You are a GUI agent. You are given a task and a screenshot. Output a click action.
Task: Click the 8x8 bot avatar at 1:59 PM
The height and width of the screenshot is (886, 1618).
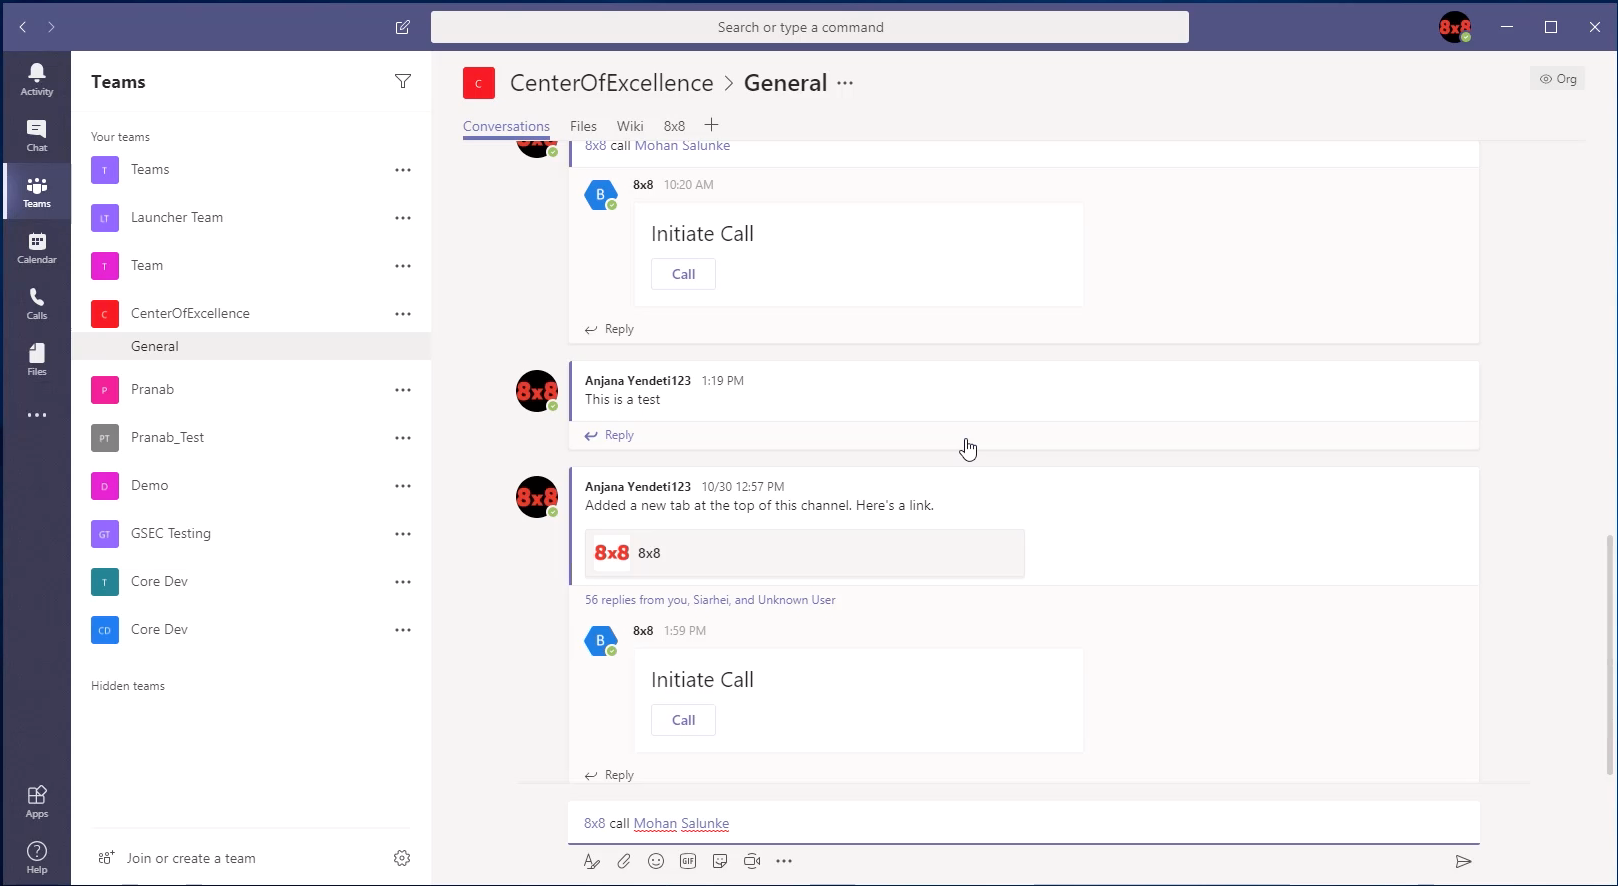[600, 641]
